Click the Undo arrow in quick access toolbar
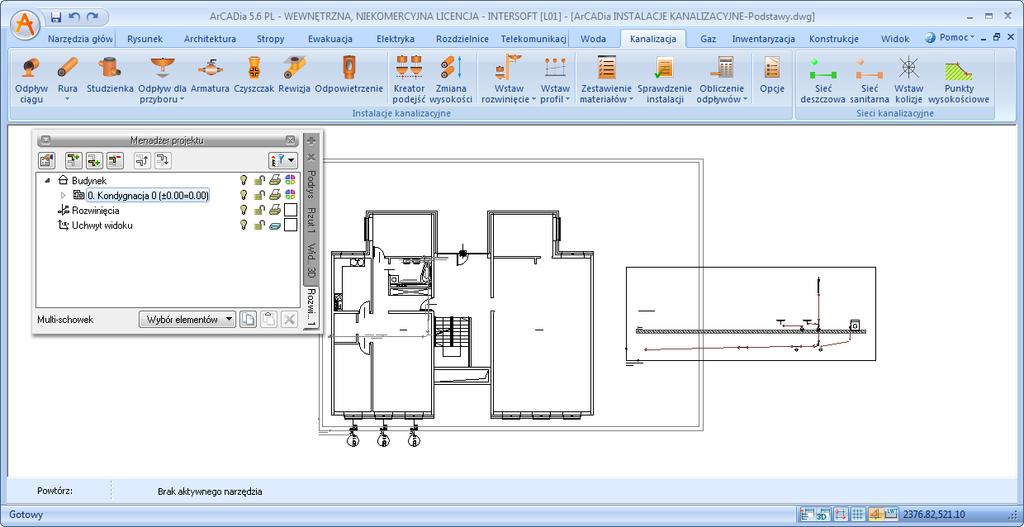The width and height of the screenshot is (1024, 527). [74, 16]
